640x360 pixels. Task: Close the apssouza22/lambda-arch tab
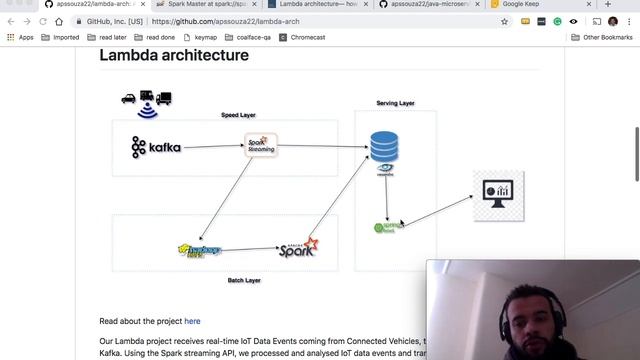click(x=143, y=4)
